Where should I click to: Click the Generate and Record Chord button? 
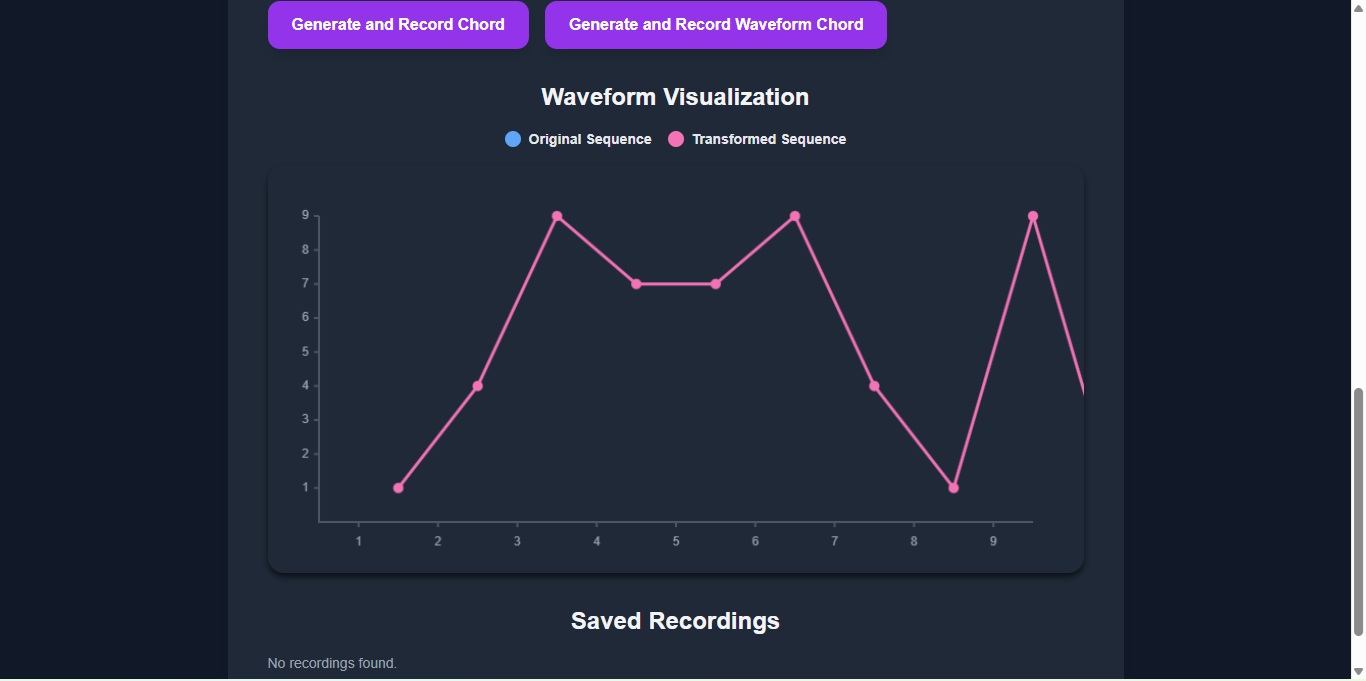pyautogui.click(x=398, y=24)
